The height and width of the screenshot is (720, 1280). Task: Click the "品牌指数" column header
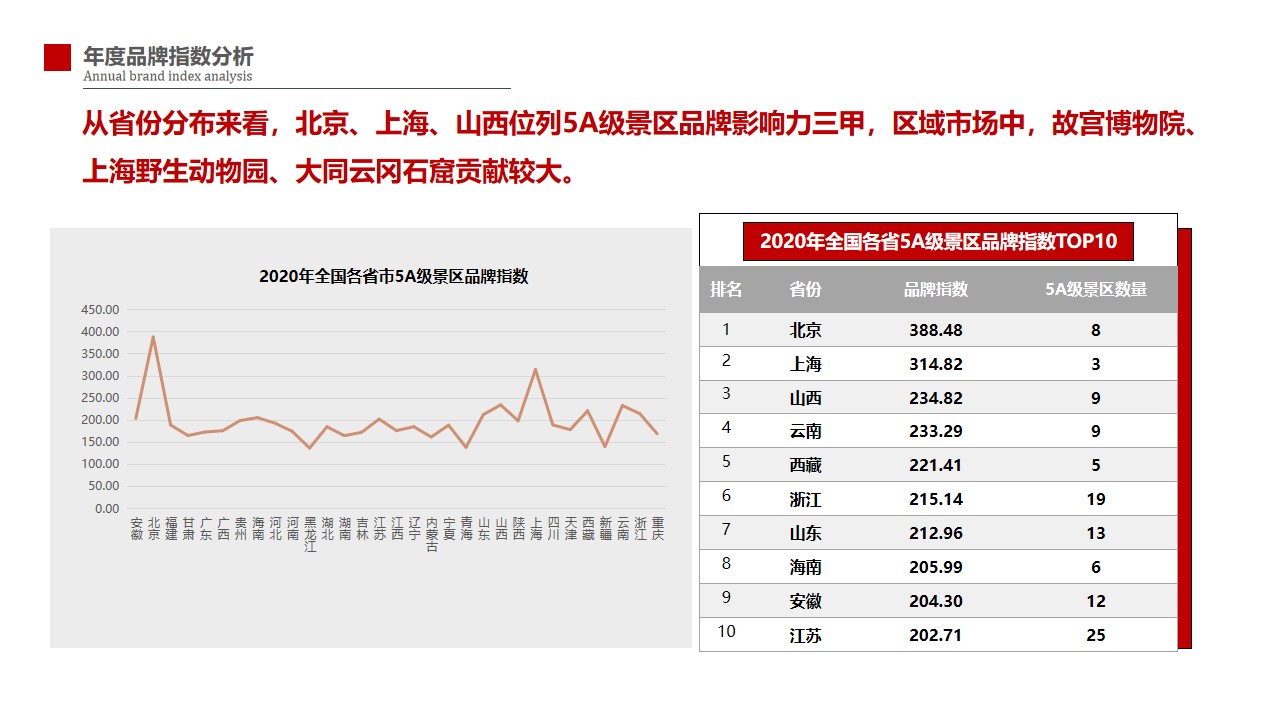(x=936, y=290)
